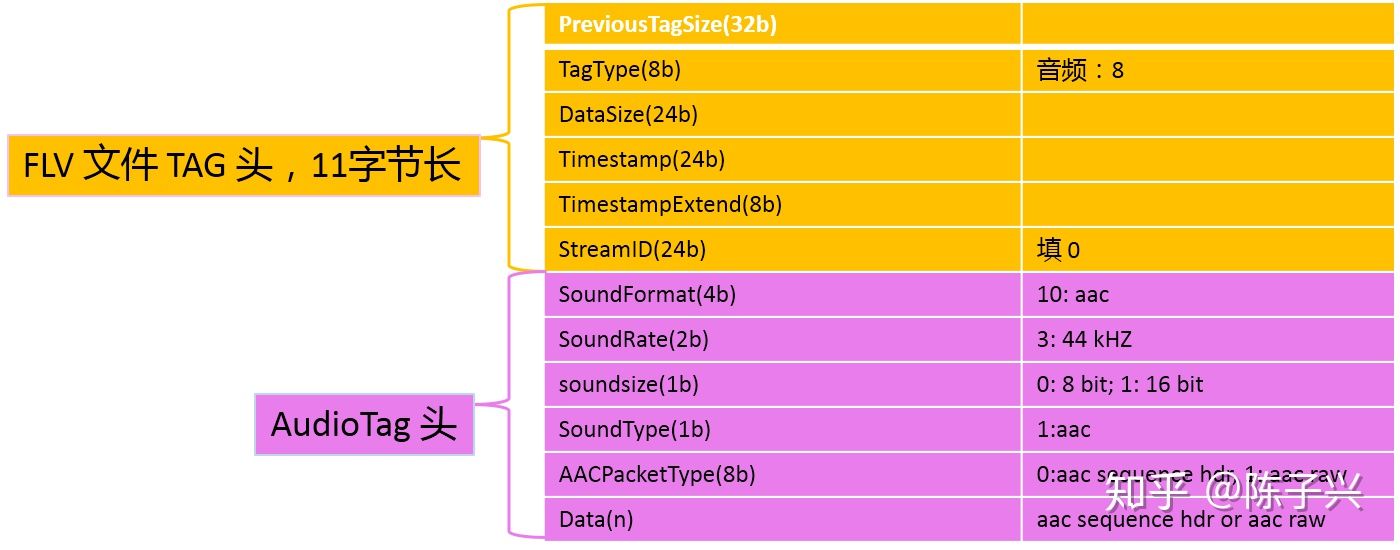The image size is (1400, 550).
Task: Click the pink AudioTag header label box
Action: point(364,425)
